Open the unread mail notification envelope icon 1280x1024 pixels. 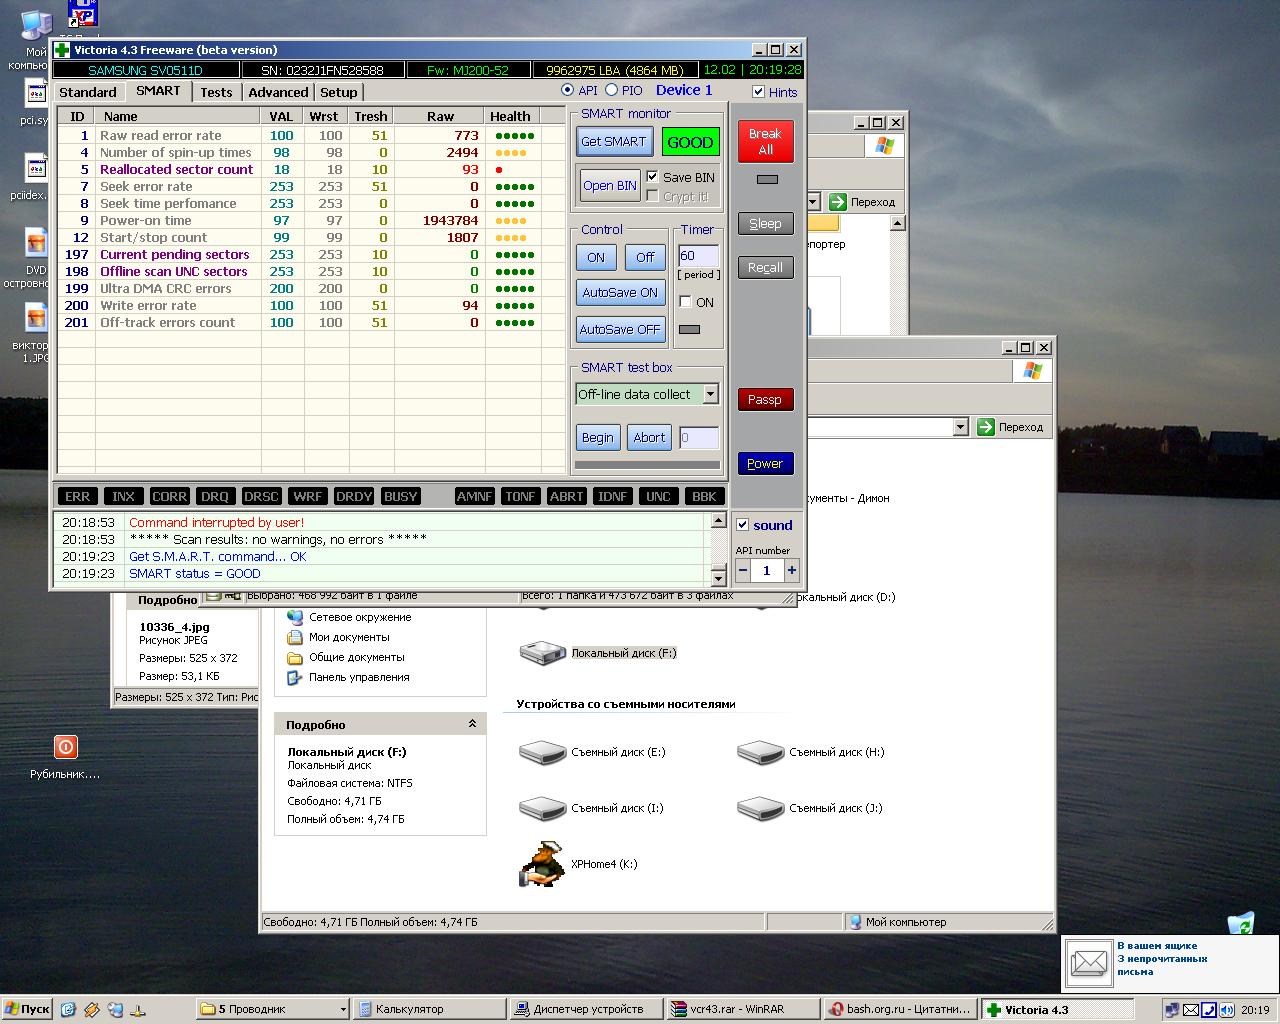[1088, 962]
